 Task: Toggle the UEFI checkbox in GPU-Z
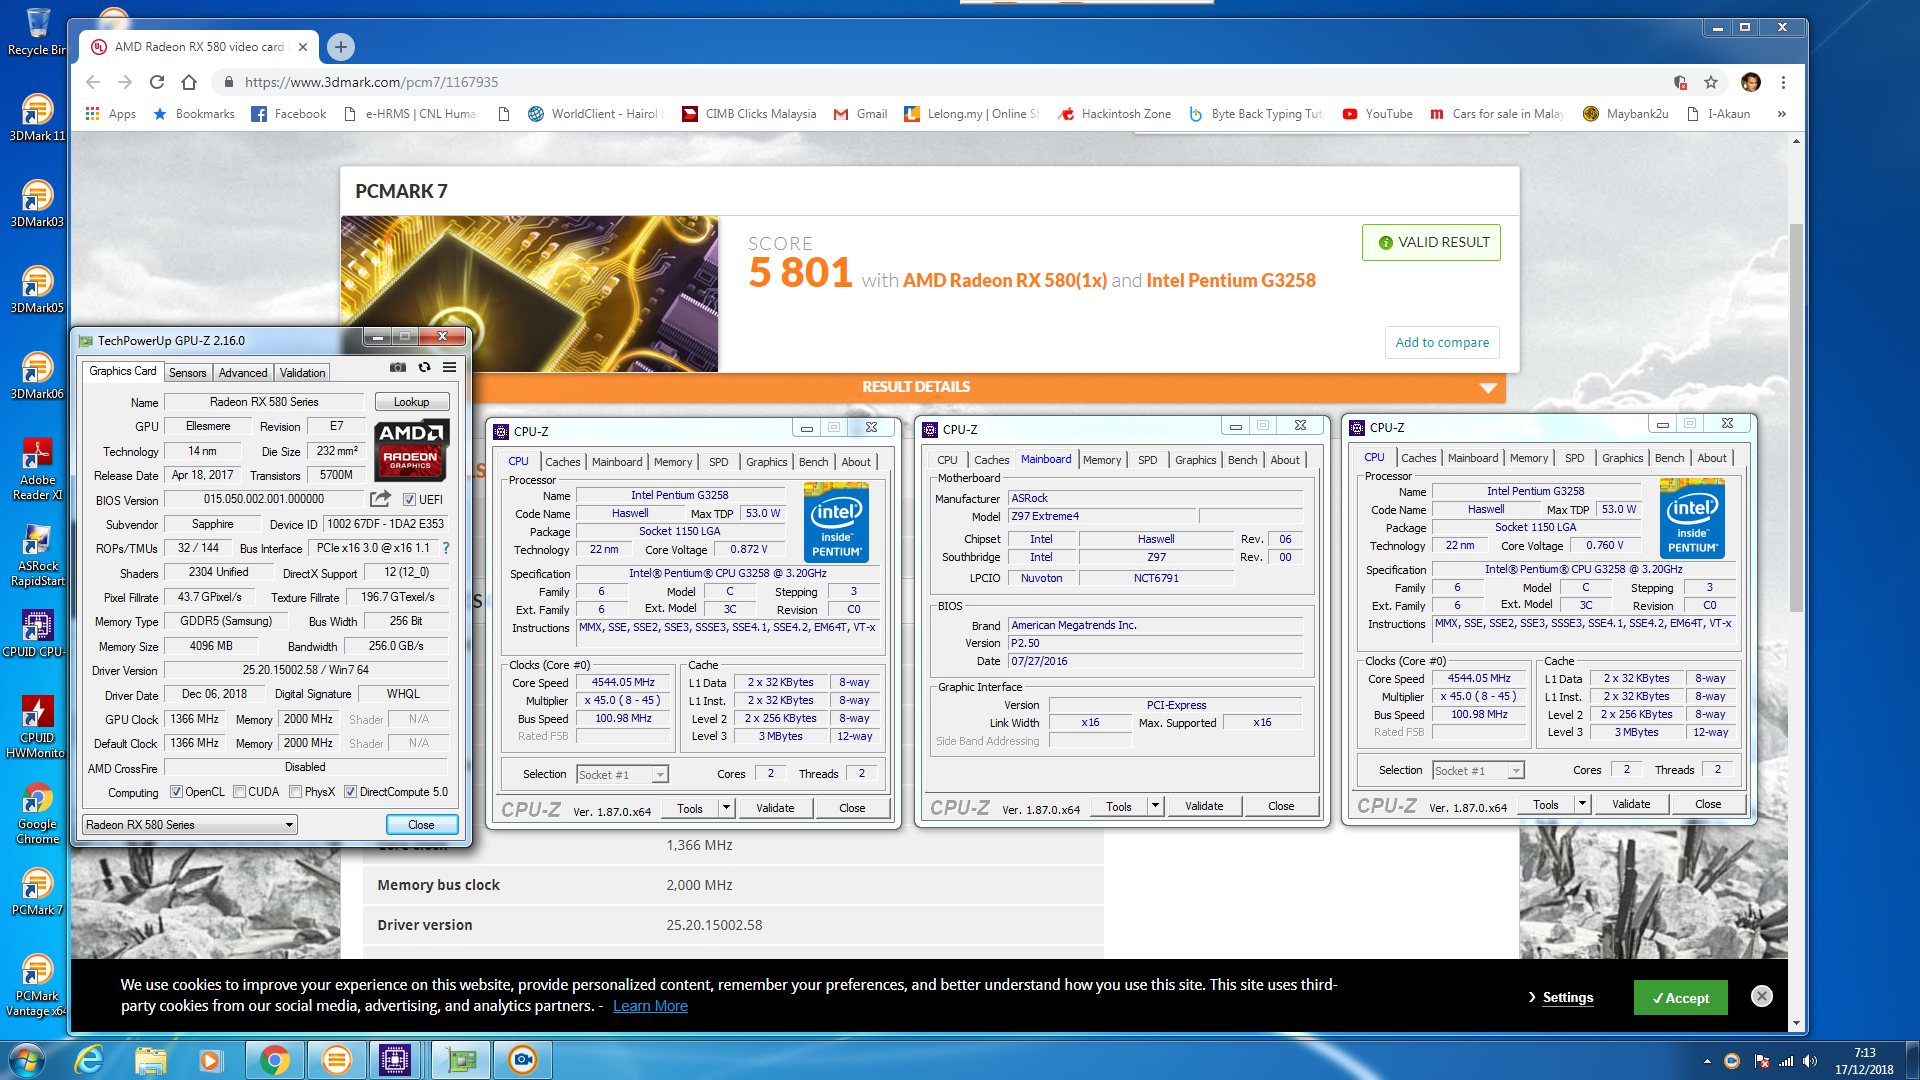click(409, 499)
